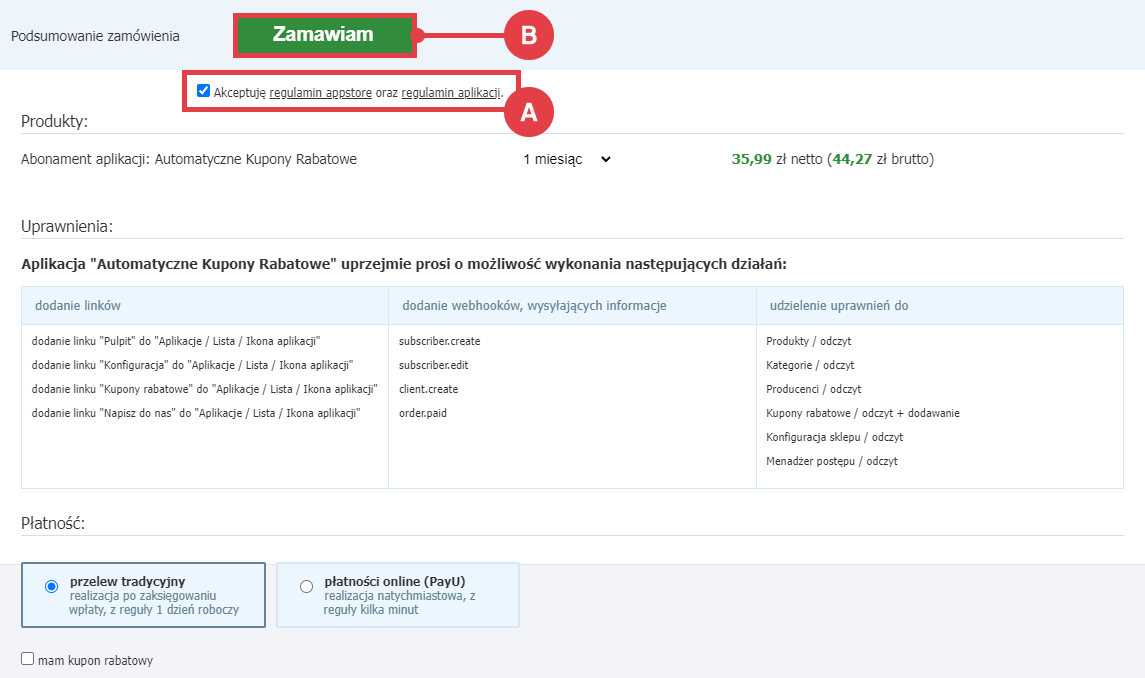Select the przelew tradycyjny radio button

tap(52, 587)
